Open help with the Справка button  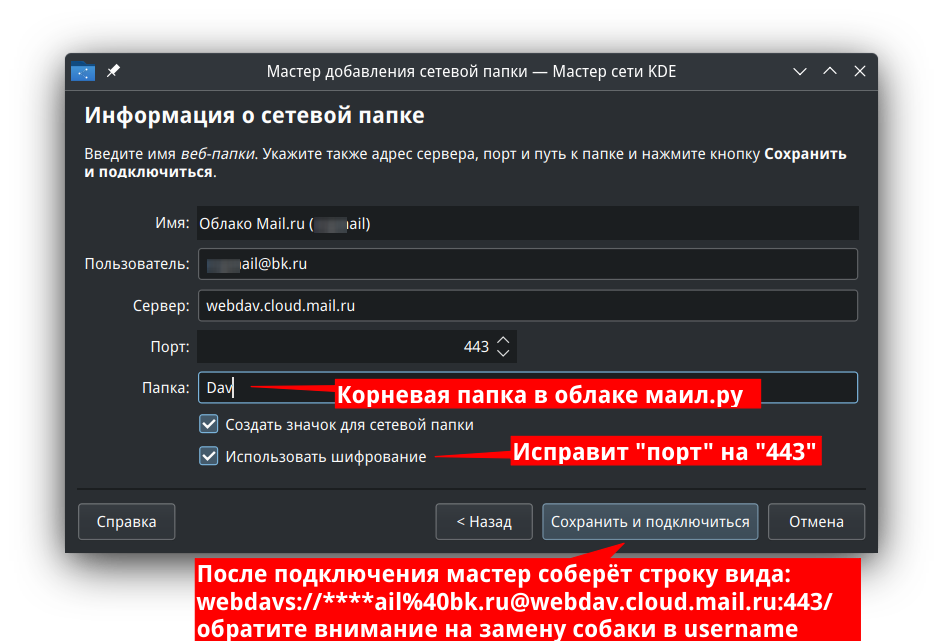tap(126, 521)
